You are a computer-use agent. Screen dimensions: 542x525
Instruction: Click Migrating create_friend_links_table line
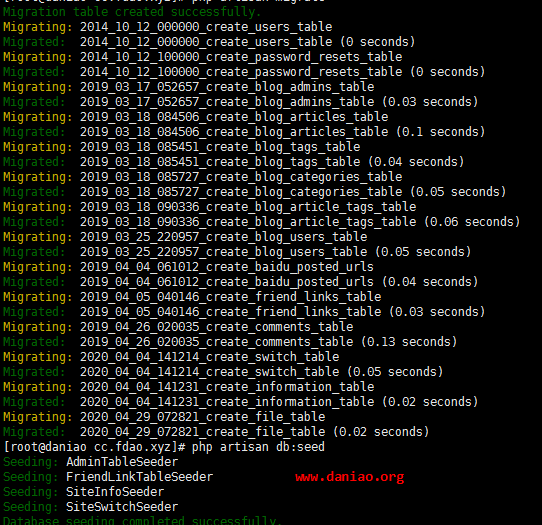192,297
